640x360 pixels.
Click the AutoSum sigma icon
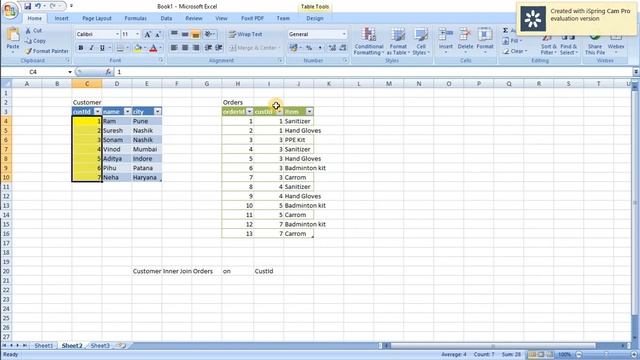[505, 31]
